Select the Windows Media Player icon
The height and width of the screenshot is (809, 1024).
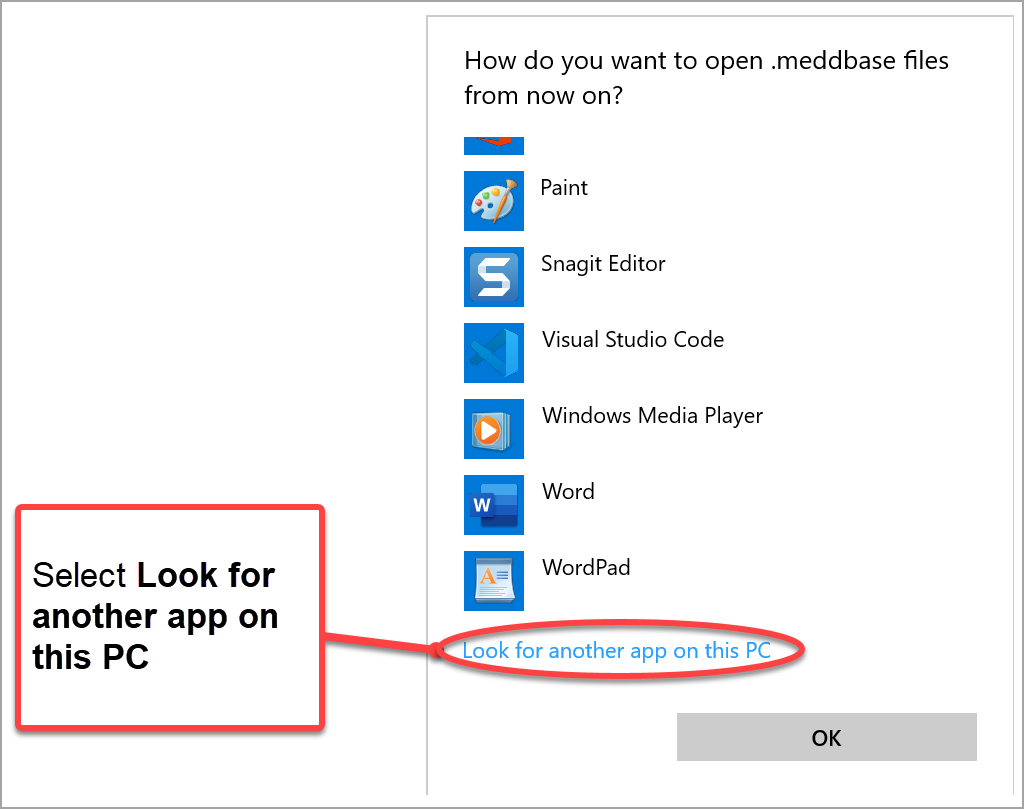(494, 429)
